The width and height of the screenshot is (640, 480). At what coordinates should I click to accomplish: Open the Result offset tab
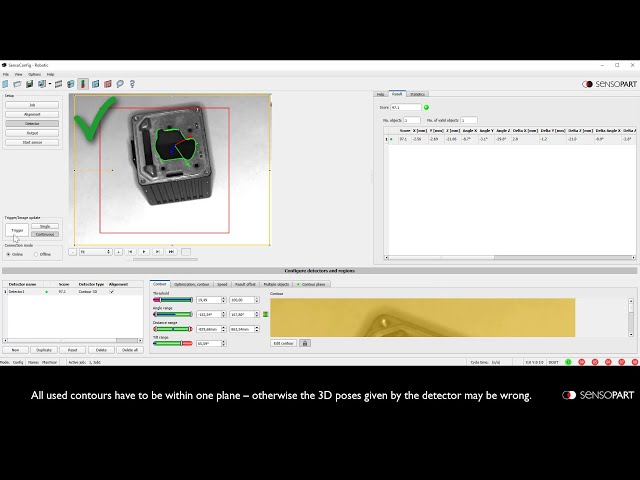click(x=245, y=284)
